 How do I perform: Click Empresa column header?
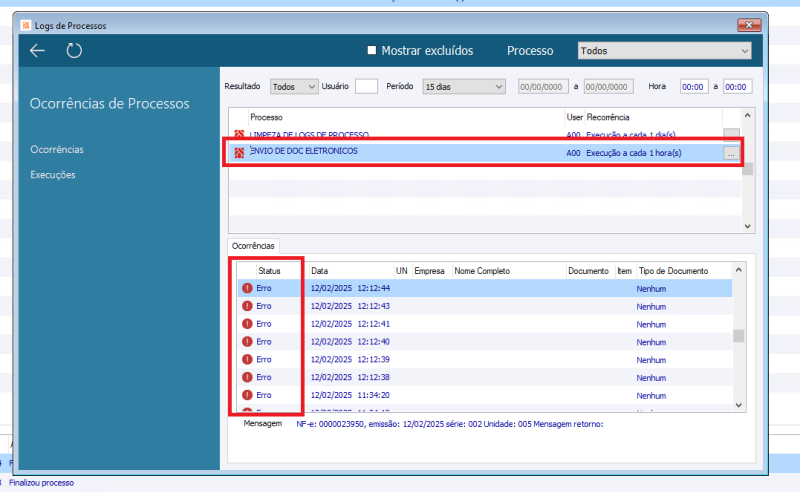[429, 271]
